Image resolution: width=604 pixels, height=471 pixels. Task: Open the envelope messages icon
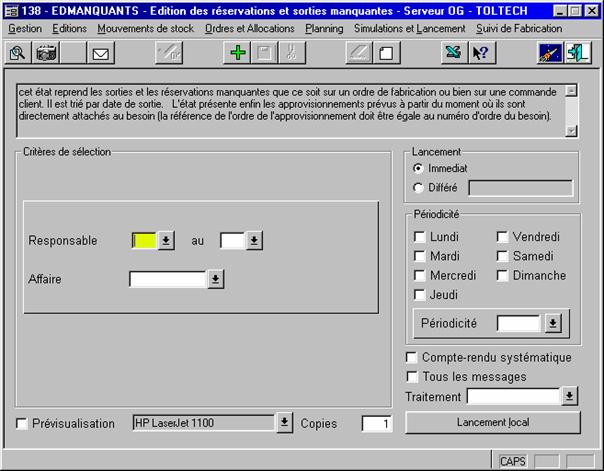click(100, 53)
